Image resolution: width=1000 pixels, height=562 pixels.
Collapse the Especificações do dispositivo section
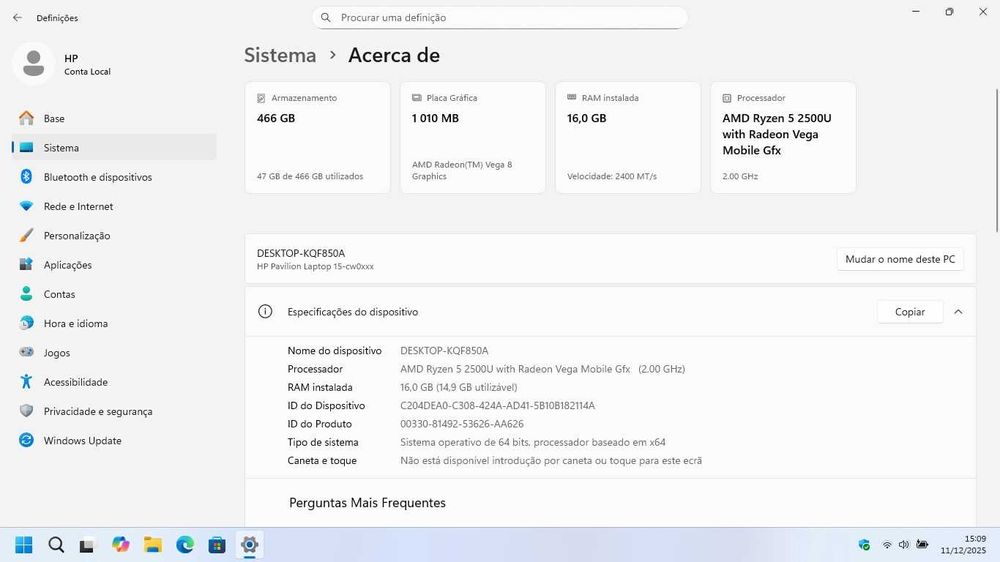(958, 312)
